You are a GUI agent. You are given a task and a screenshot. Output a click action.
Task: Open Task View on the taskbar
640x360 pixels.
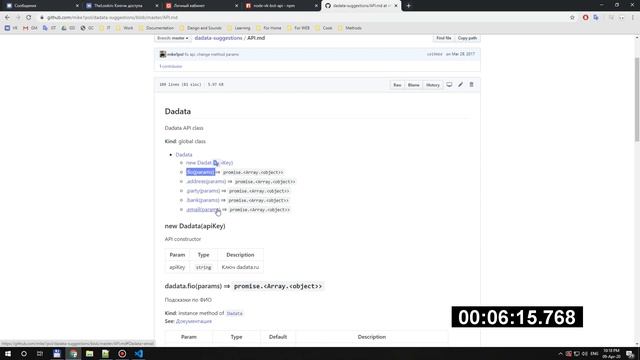(x=40, y=353)
